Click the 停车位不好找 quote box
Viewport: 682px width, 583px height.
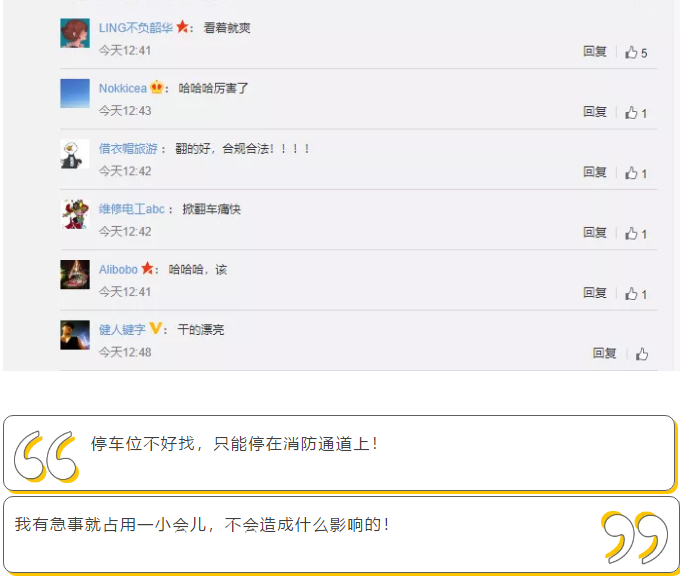339,453
